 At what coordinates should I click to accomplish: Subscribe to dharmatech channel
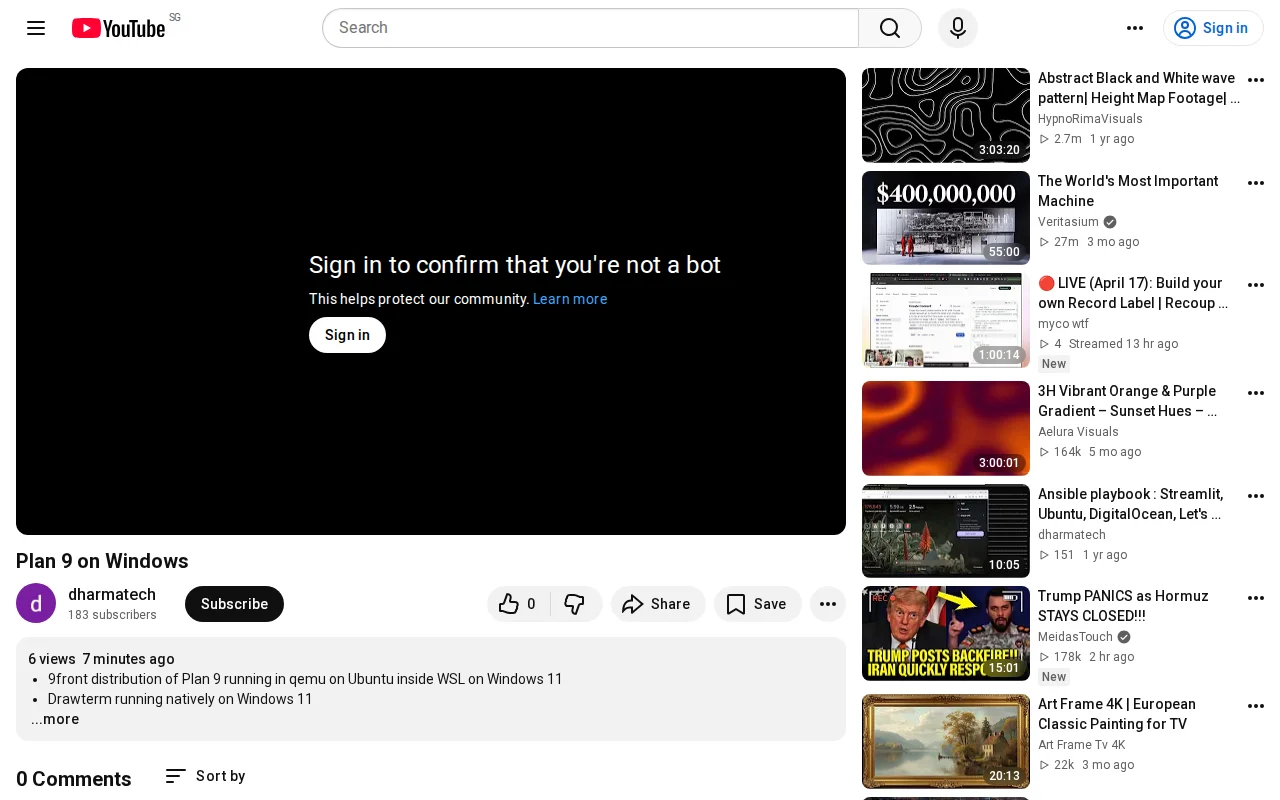tap(234, 604)
